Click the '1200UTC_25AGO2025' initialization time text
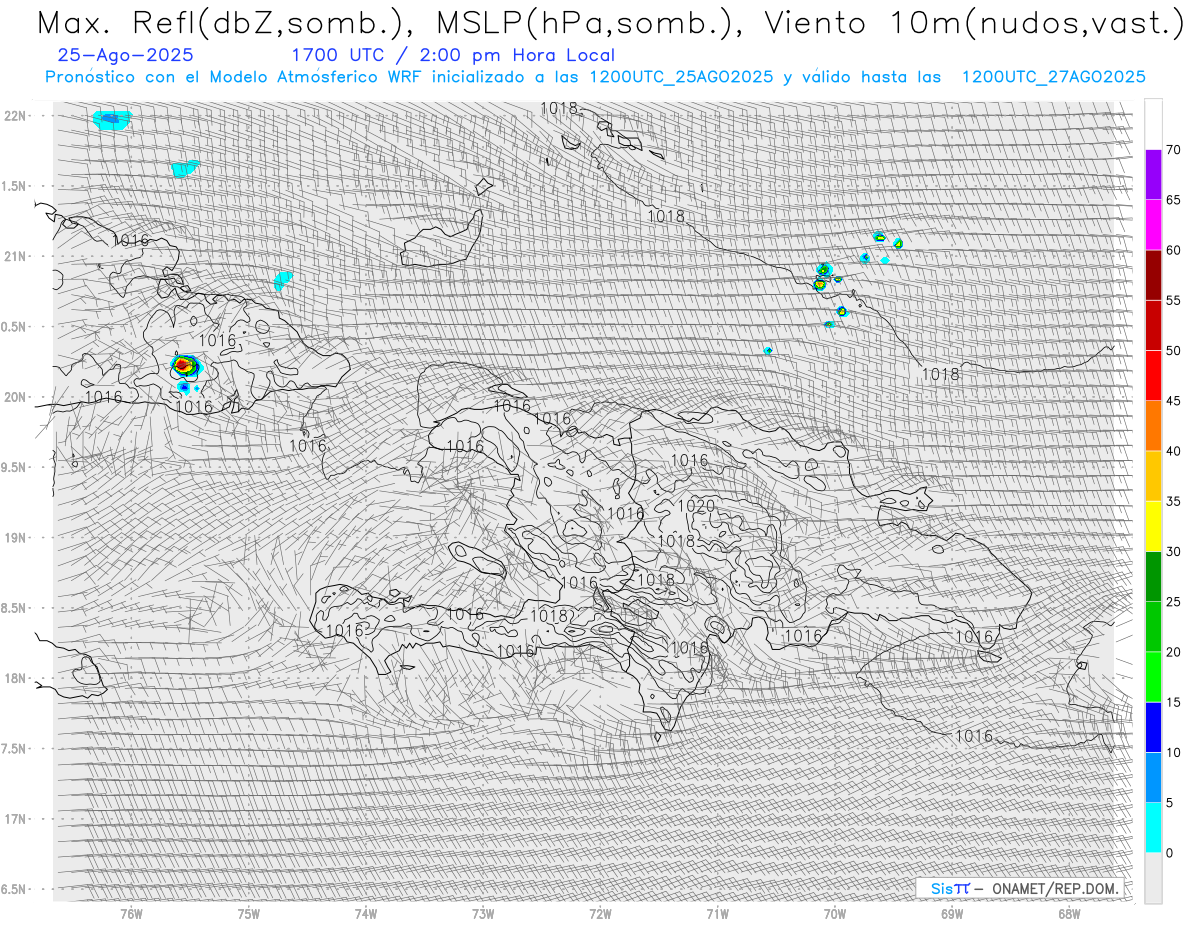The height and width of the screenshot is (927, 1200). pyautogui.click(x=682, y=77)
